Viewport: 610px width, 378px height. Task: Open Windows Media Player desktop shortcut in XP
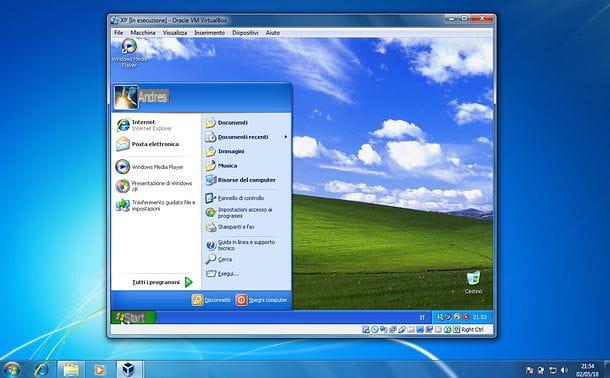click(x=129, y=53)
